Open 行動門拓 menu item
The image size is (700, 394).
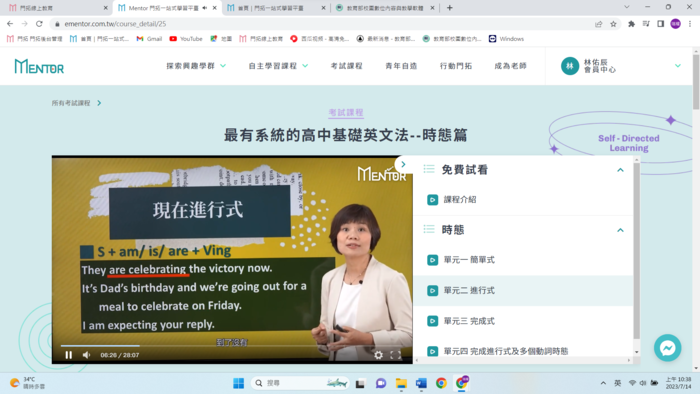click(455, 66)
